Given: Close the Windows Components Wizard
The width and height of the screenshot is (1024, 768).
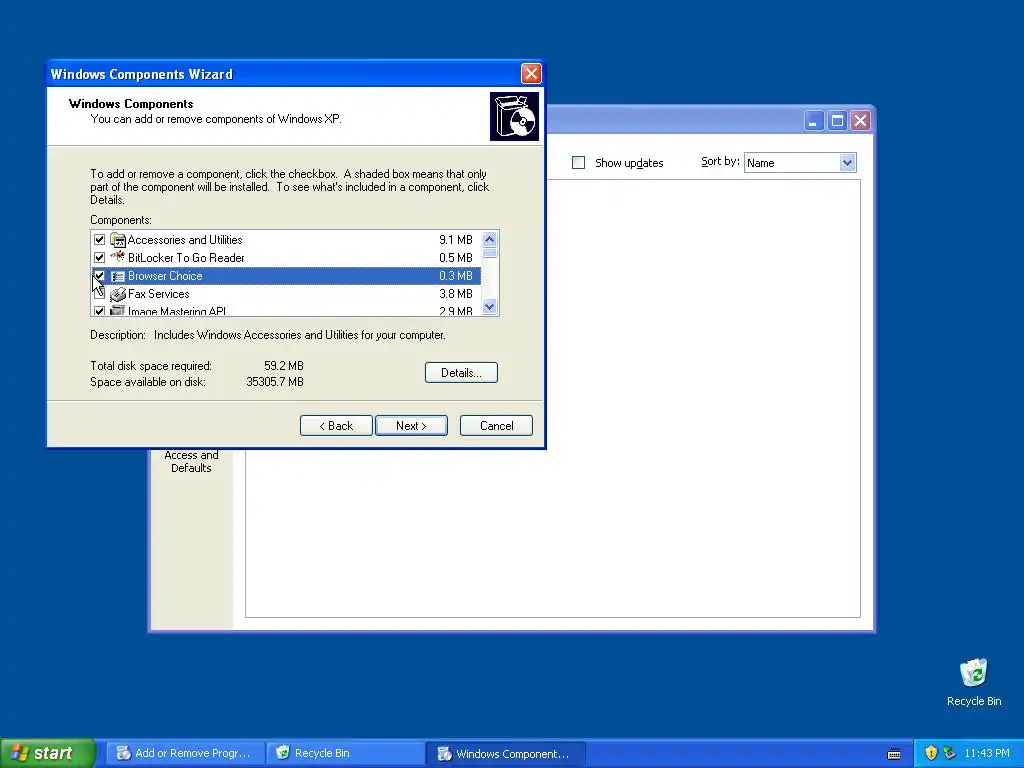Looking at the screenshot, I should 531,74.
